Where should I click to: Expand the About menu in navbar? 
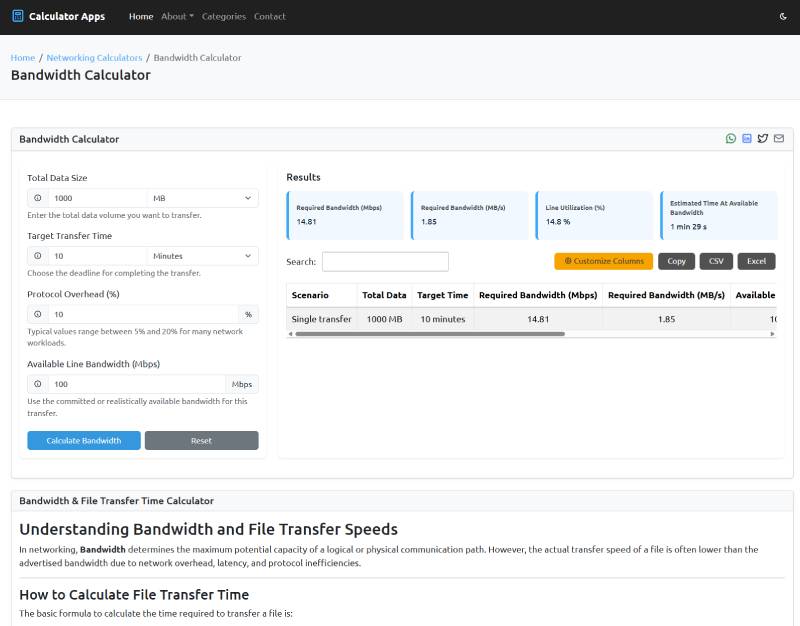pos(177,16)
